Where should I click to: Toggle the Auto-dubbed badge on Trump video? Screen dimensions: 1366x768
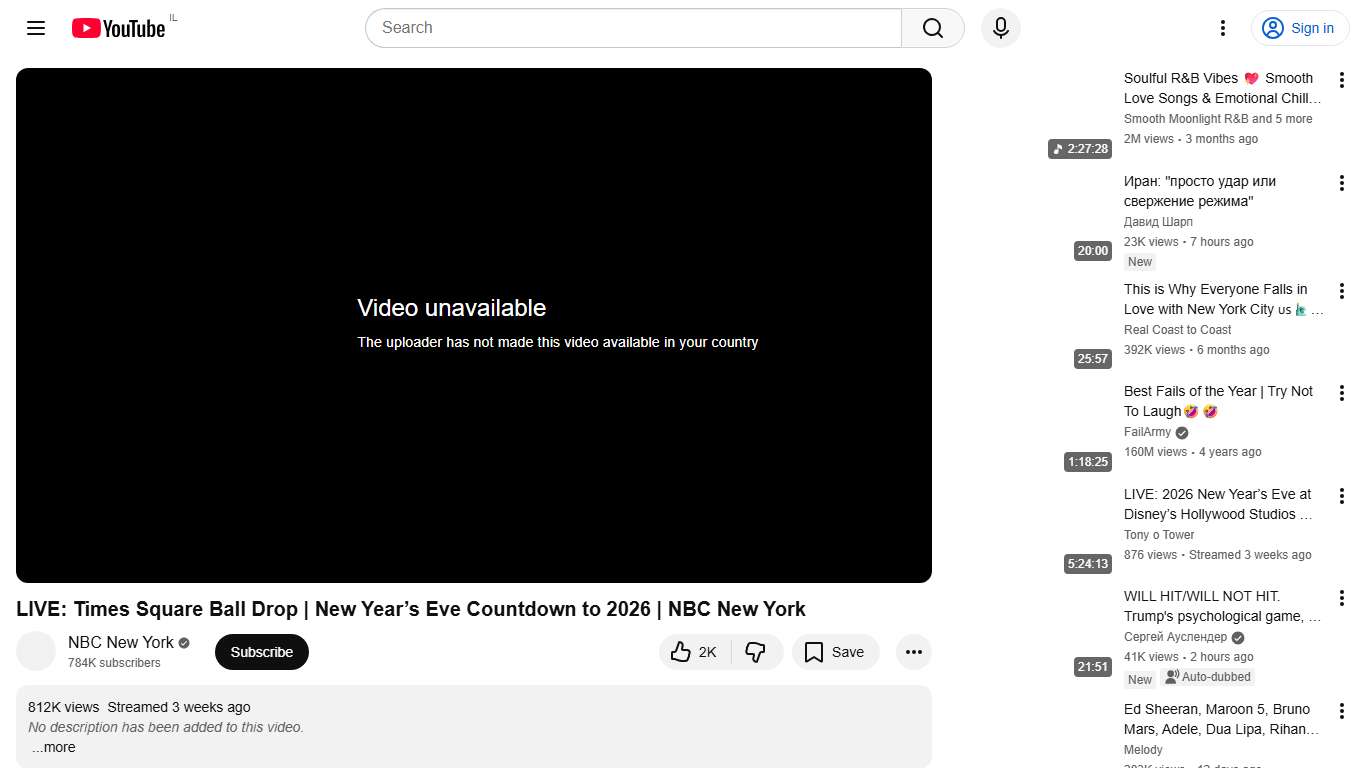tap(1207, 677)
